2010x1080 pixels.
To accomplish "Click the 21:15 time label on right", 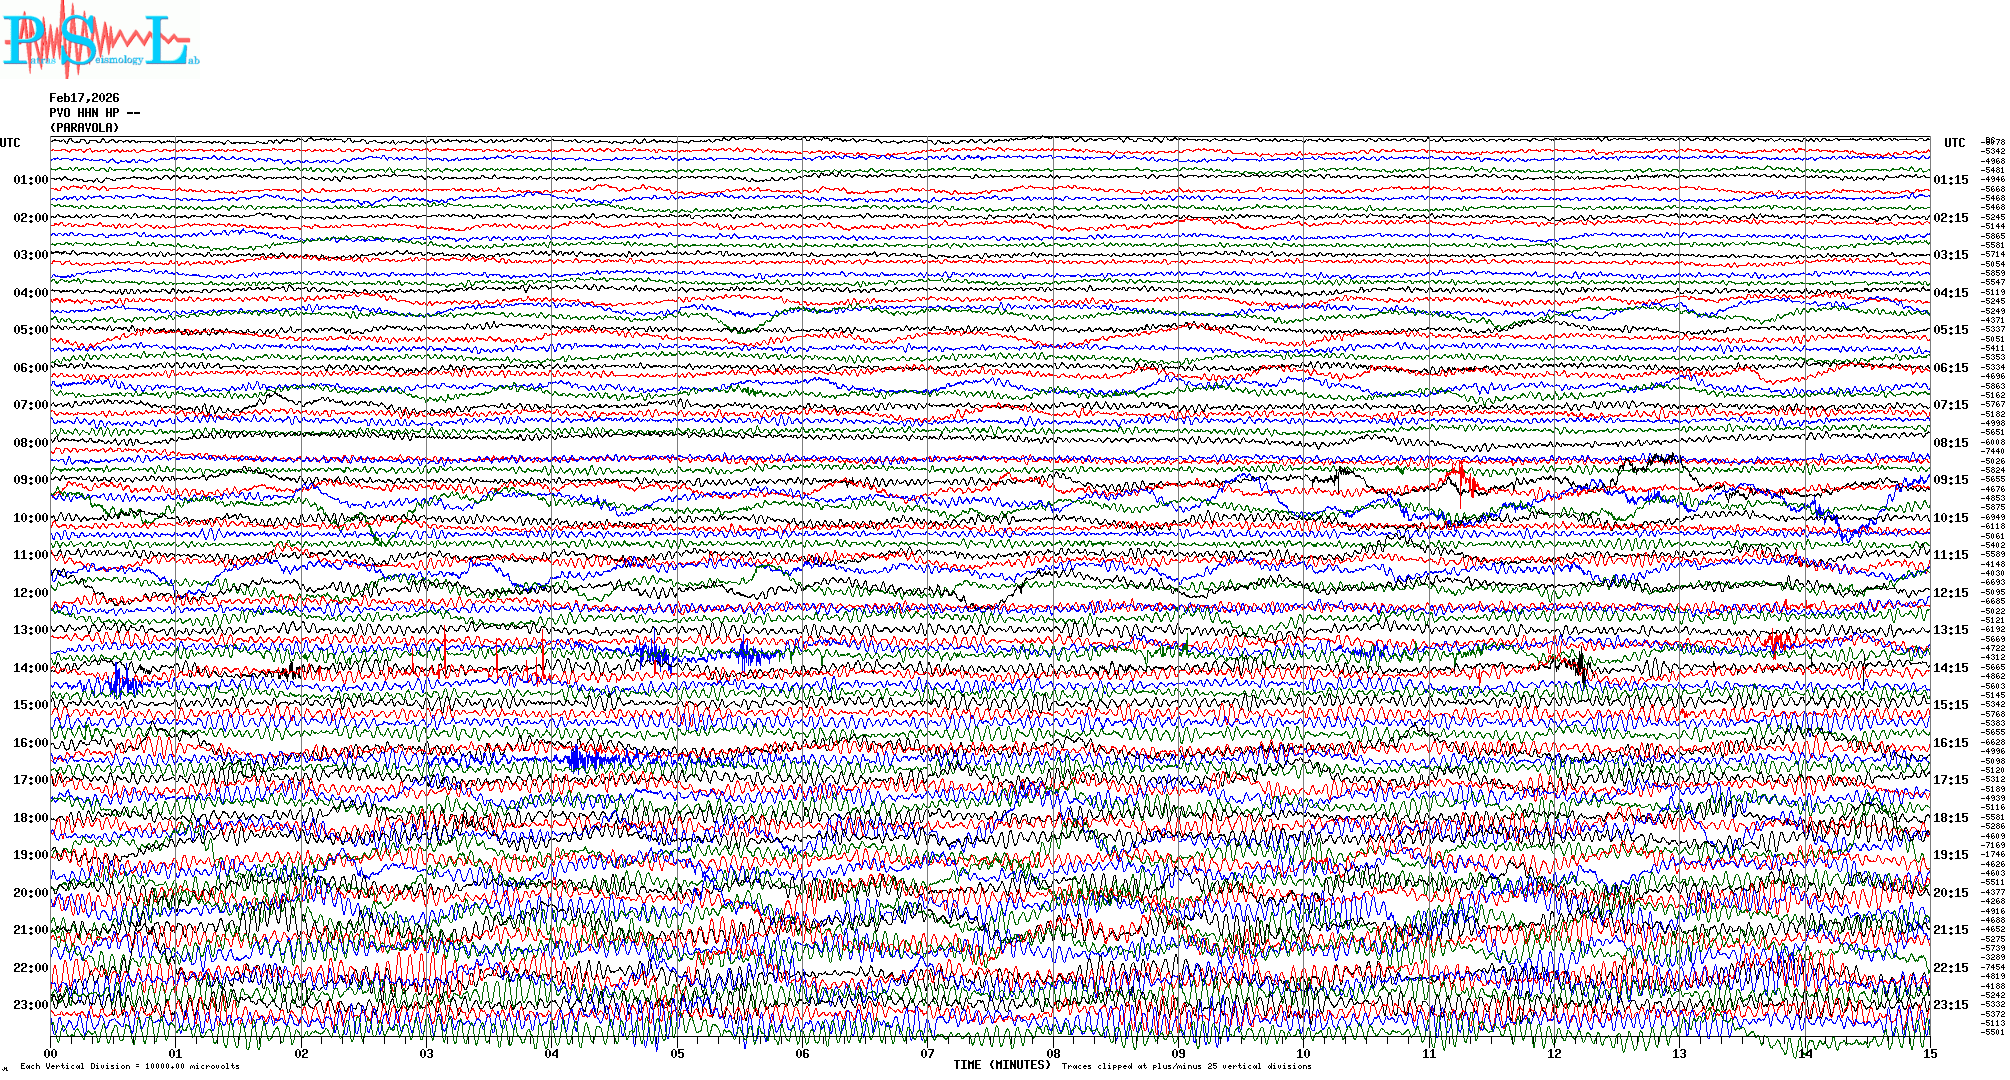I will (1950, 930).
